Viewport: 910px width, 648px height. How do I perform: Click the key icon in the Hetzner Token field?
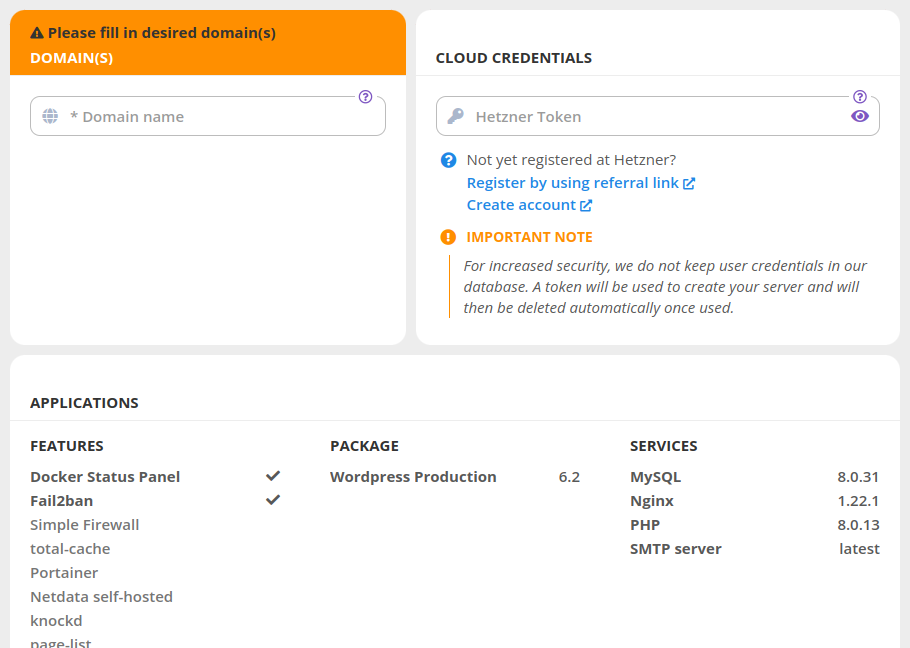click(456, 116)
